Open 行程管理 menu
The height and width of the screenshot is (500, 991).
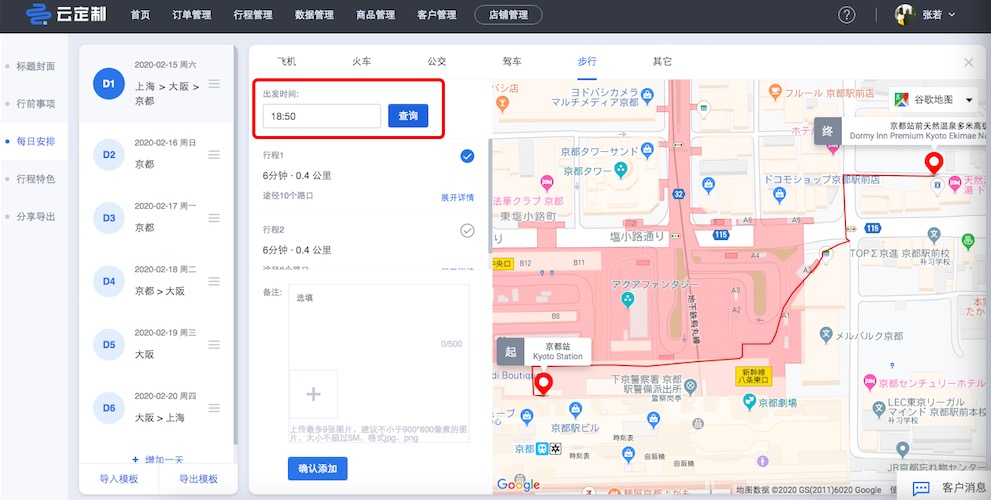pos(253,15)
